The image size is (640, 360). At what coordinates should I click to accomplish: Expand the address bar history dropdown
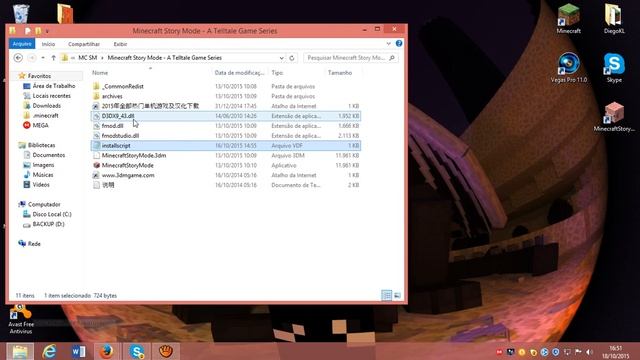pos(281,58)
